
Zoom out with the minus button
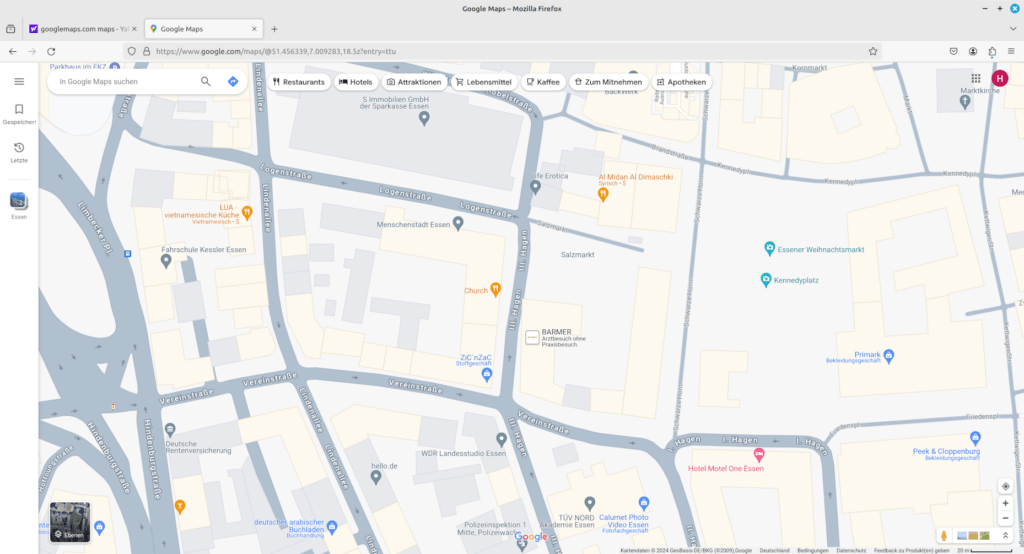pos(1005,518)
